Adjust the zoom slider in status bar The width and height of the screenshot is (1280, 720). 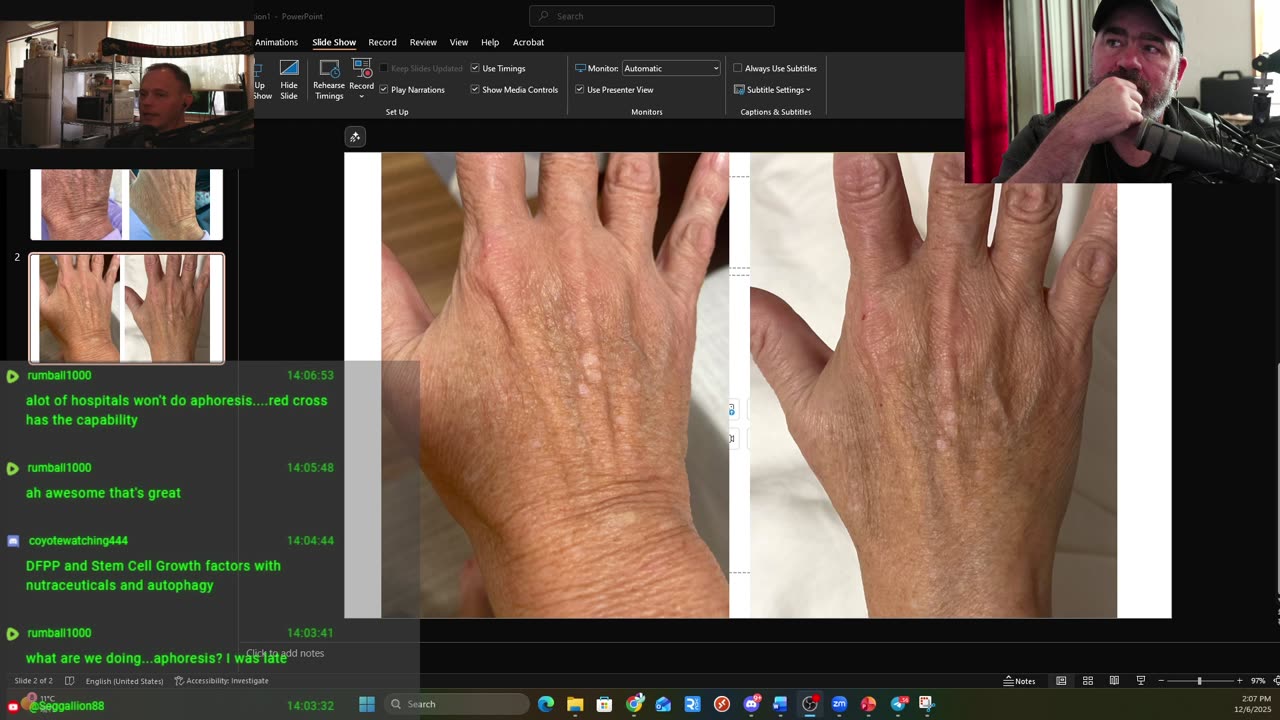tap(1200, 681)
